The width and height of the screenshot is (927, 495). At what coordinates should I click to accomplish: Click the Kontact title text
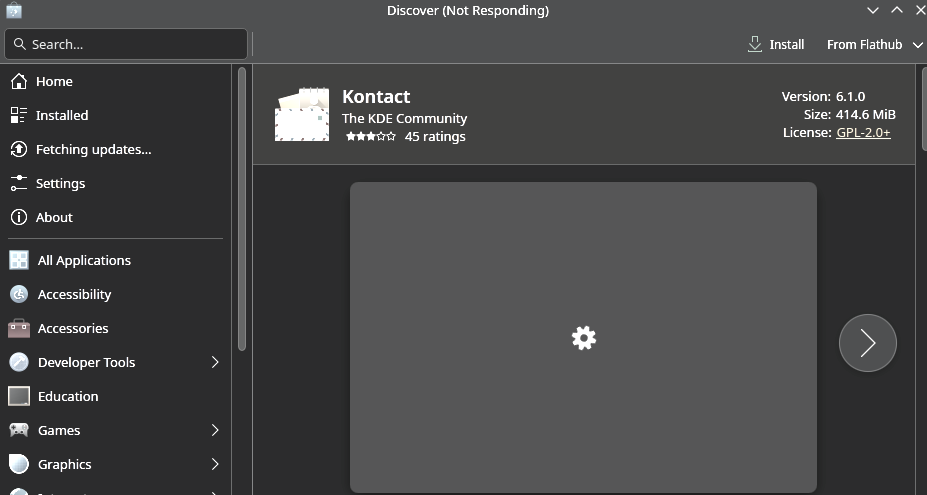pyautogui.click(x=376, y=96)
